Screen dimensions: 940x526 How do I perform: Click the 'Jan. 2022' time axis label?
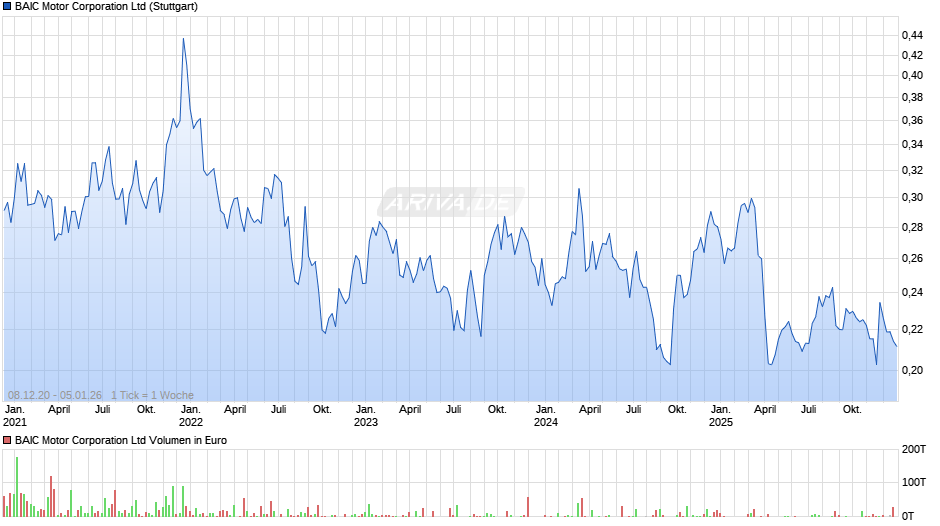pyautogui.click(x=191, y=416)
